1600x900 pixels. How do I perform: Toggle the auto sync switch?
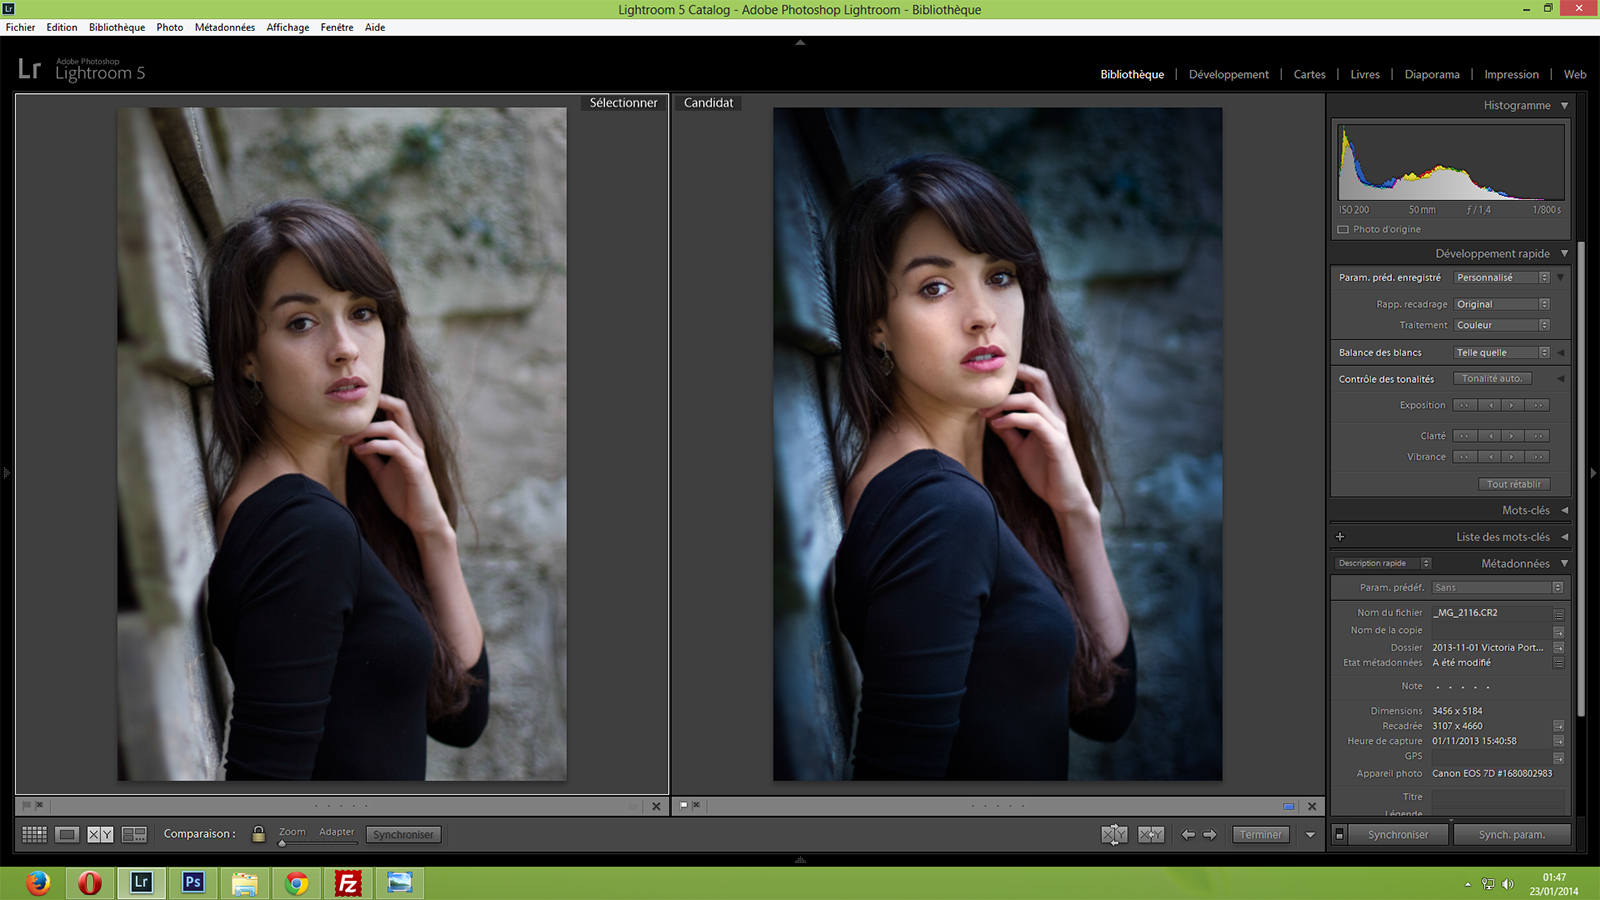click(x=1339, y=834)
